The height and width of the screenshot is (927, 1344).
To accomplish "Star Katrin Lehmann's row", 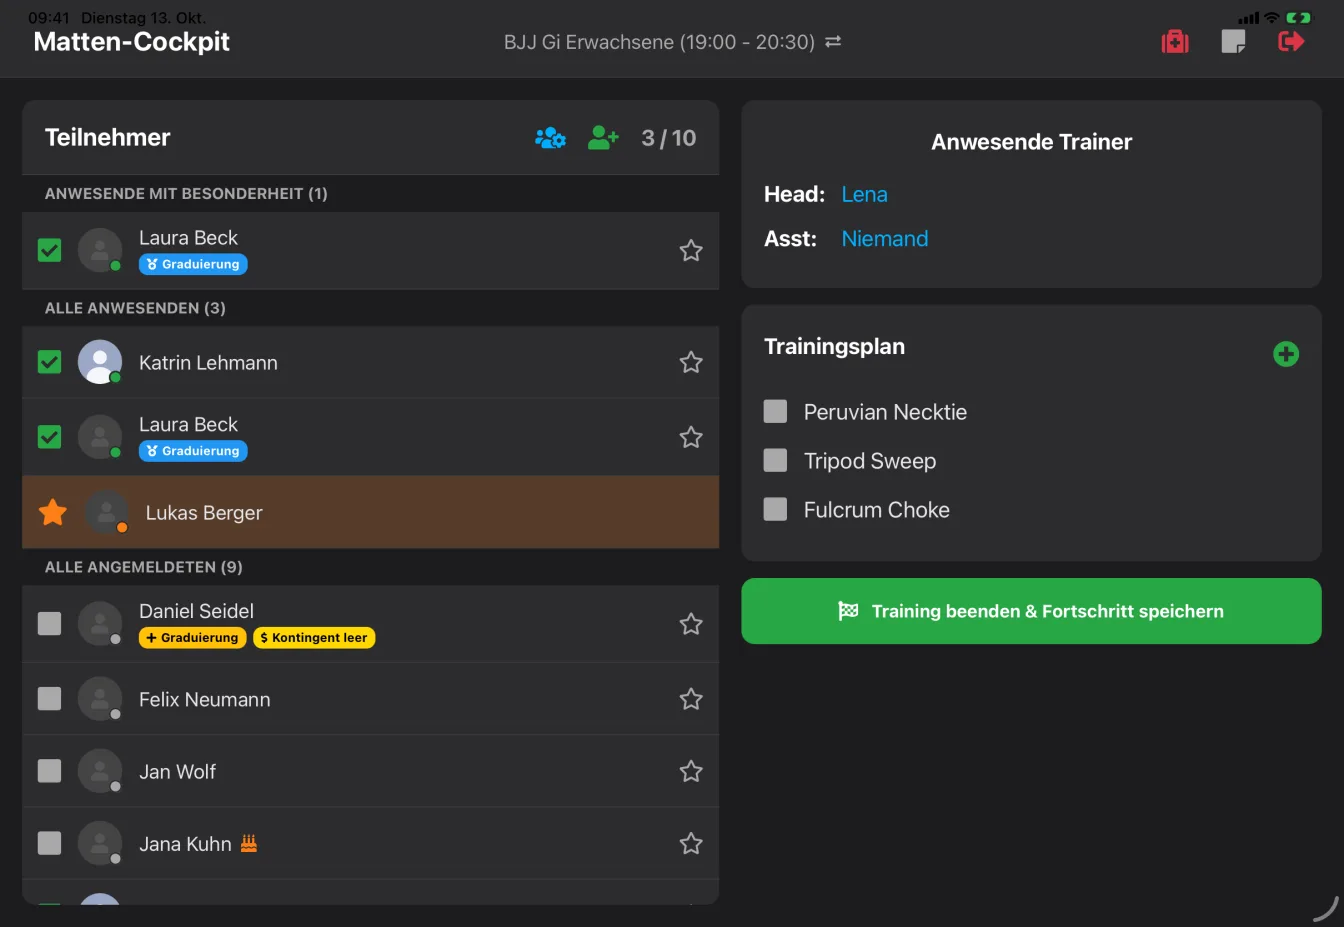I will (x=691, y=362).
